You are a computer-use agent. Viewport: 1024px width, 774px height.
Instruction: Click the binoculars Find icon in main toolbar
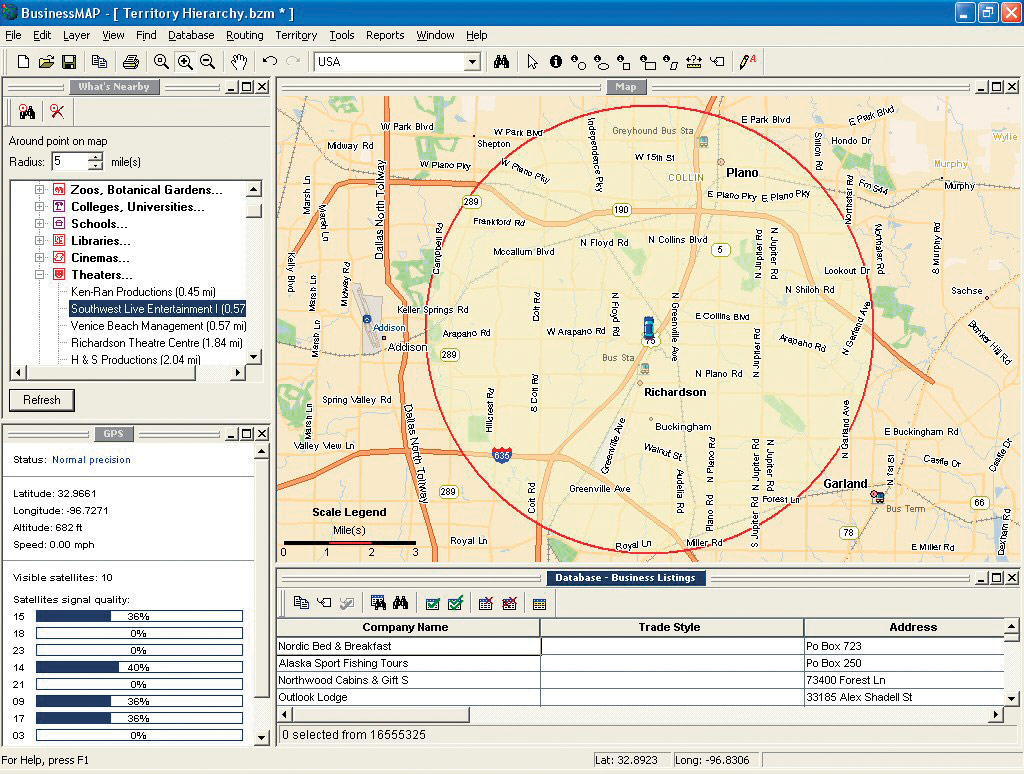502,62
